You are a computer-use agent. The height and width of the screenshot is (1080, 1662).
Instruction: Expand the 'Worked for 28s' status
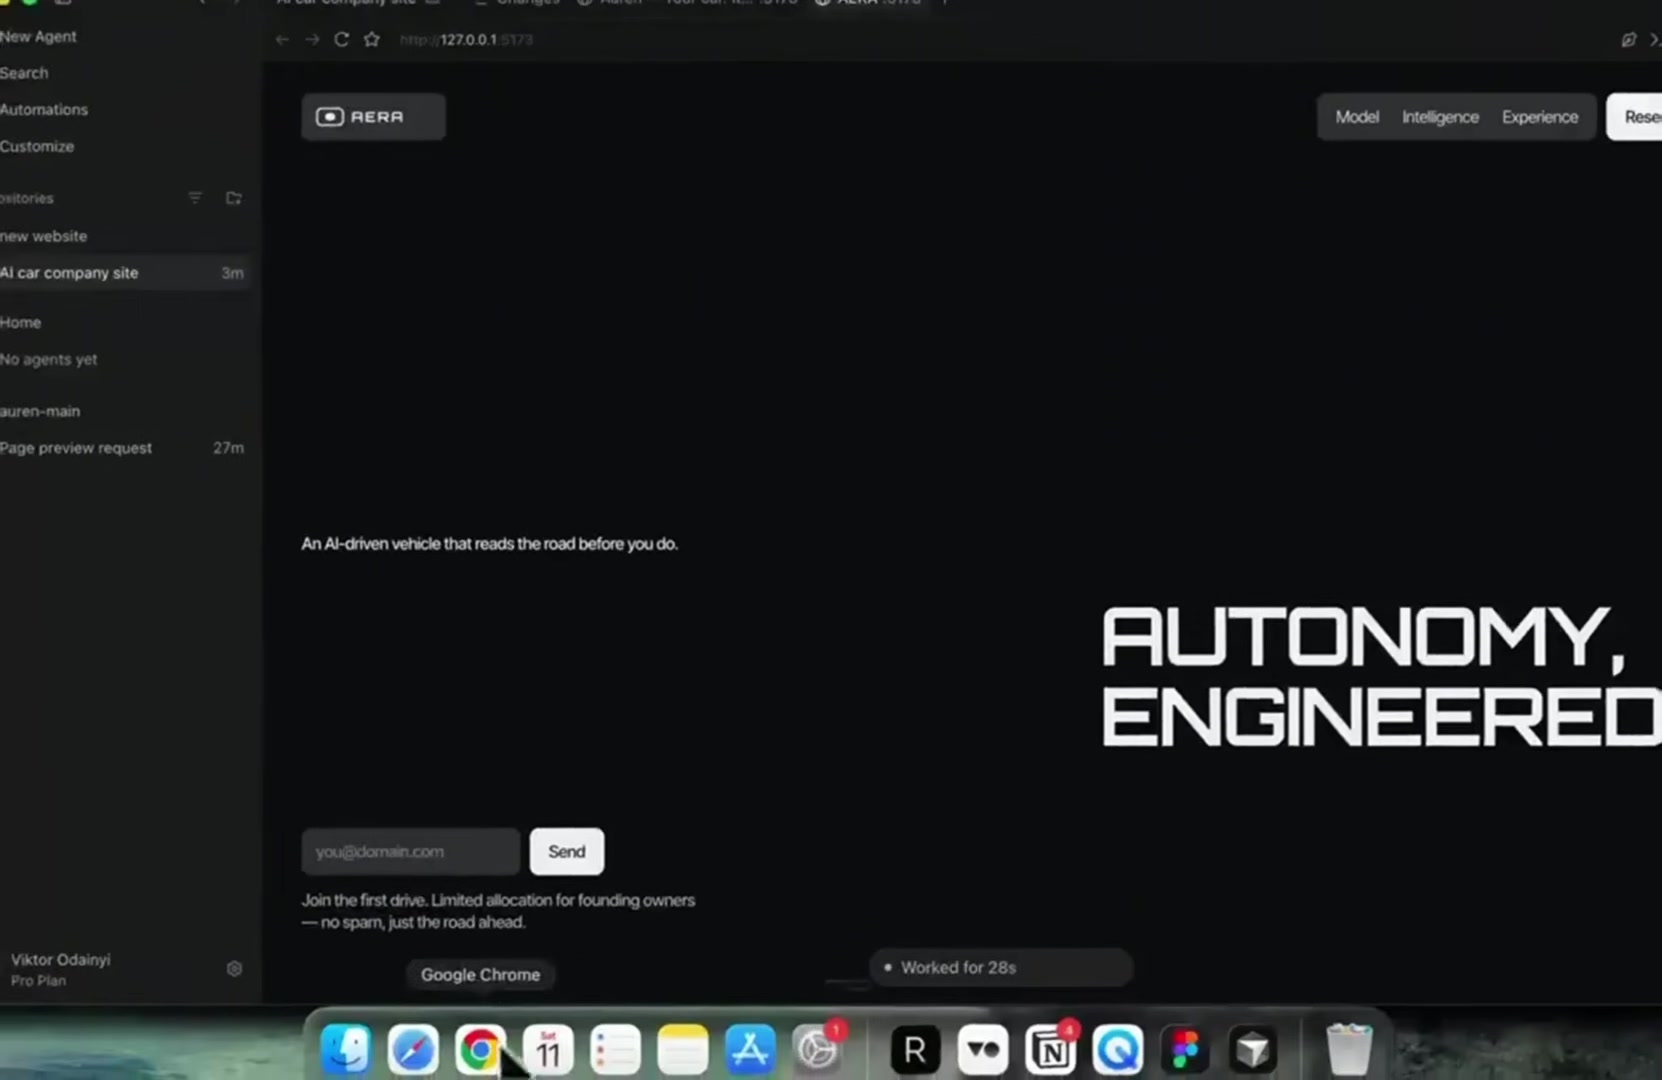1000,968
